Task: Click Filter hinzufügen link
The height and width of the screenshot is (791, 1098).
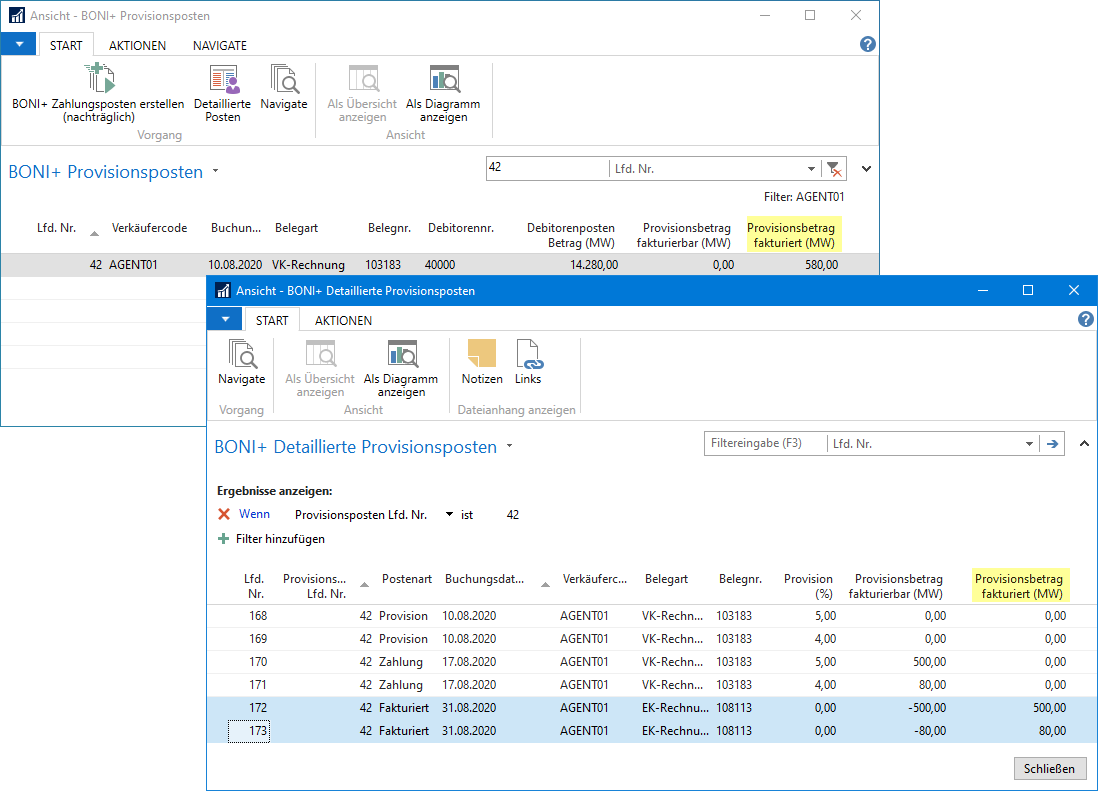Action: pyautogui.click(x=280, y=539)
